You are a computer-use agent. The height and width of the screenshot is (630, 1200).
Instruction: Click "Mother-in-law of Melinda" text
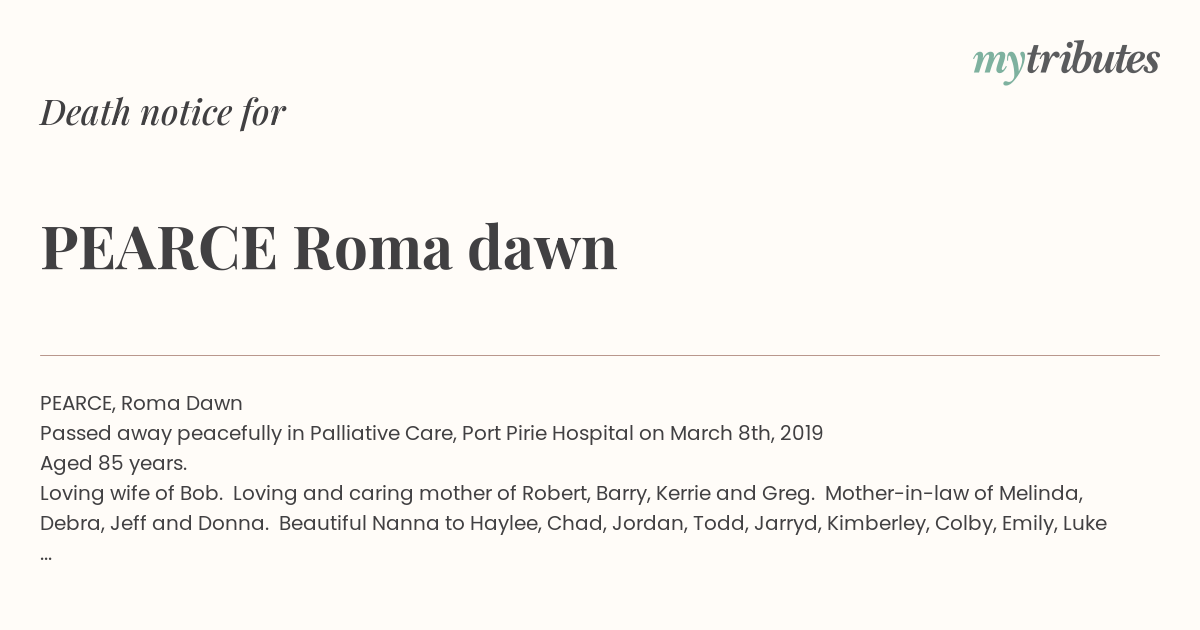(953, 493)
